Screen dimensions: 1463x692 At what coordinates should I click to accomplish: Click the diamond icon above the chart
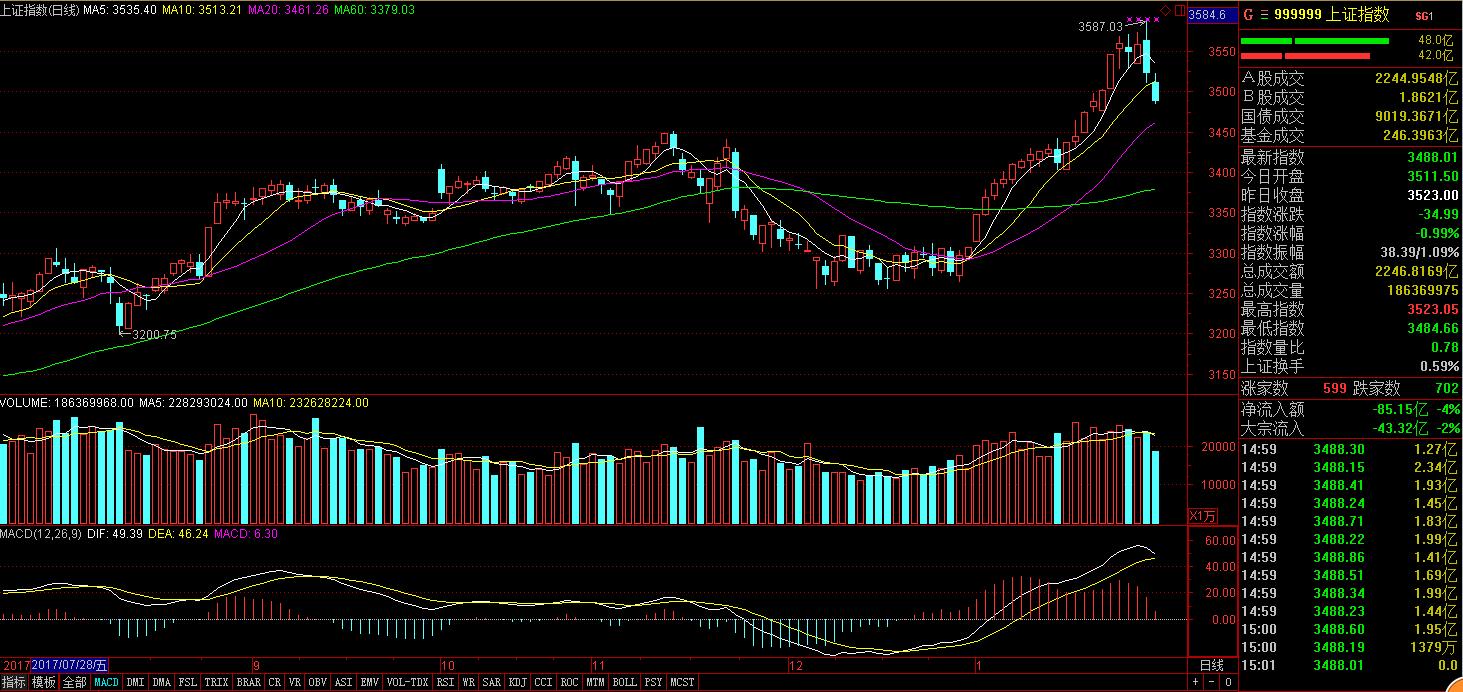click(1164, 9)
